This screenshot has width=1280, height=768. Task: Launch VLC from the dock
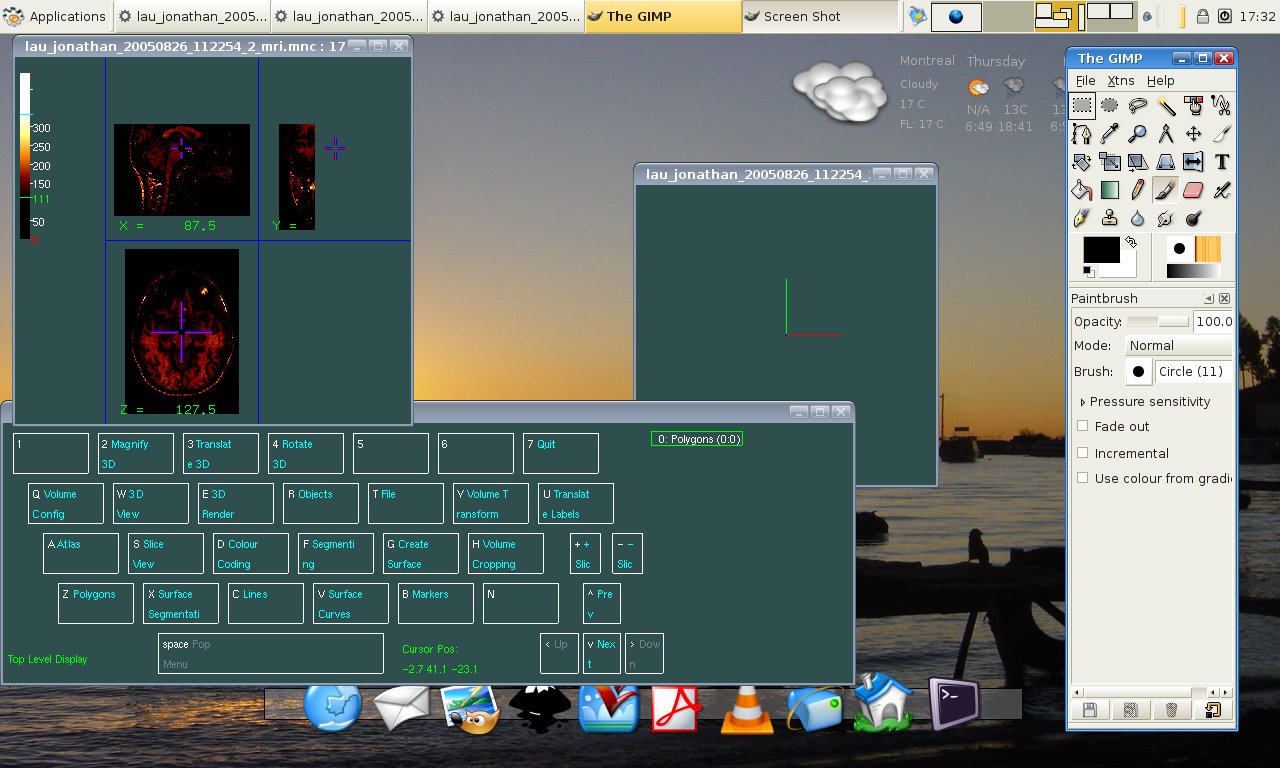[746, 711]
